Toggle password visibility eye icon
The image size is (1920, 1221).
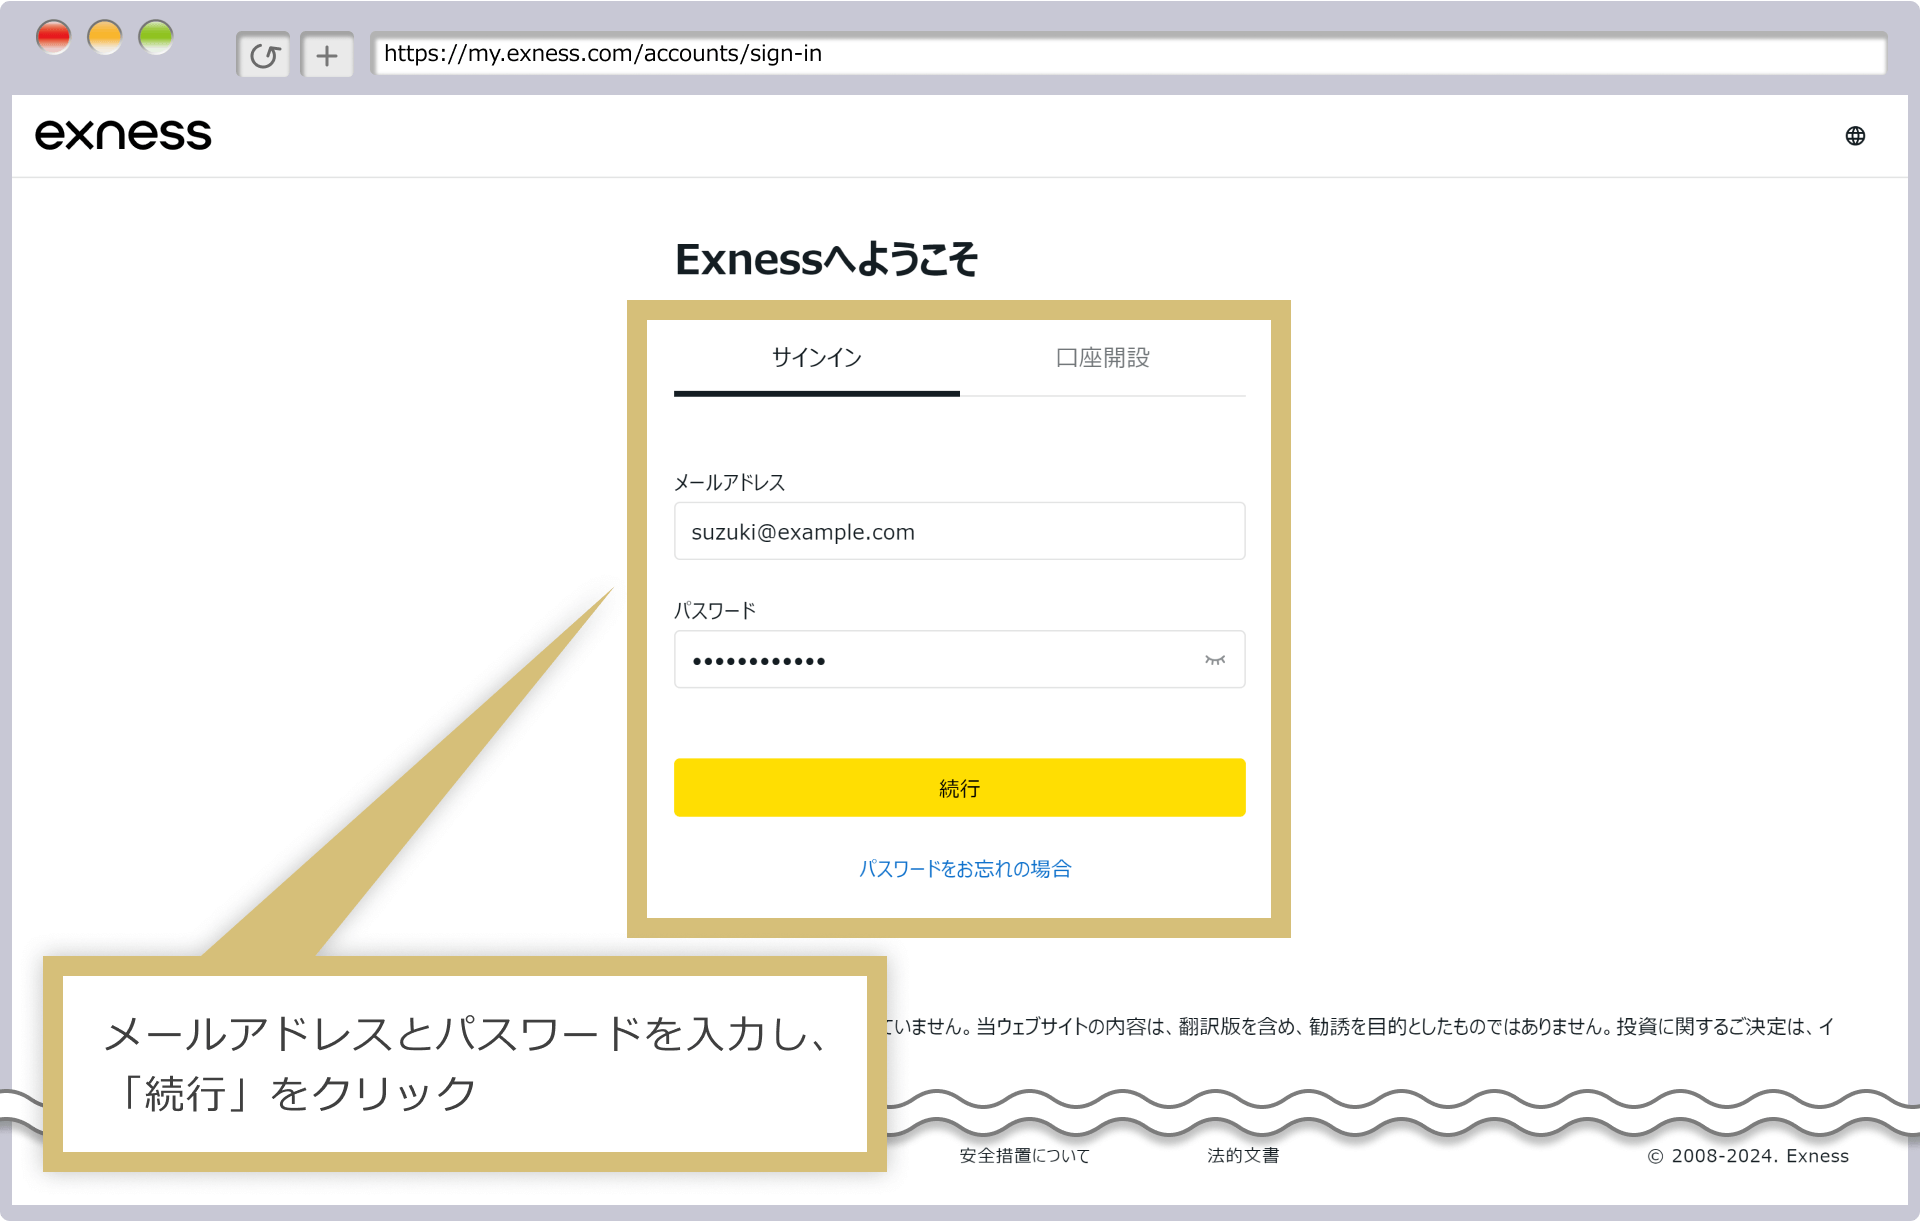tap(1215, 660)
